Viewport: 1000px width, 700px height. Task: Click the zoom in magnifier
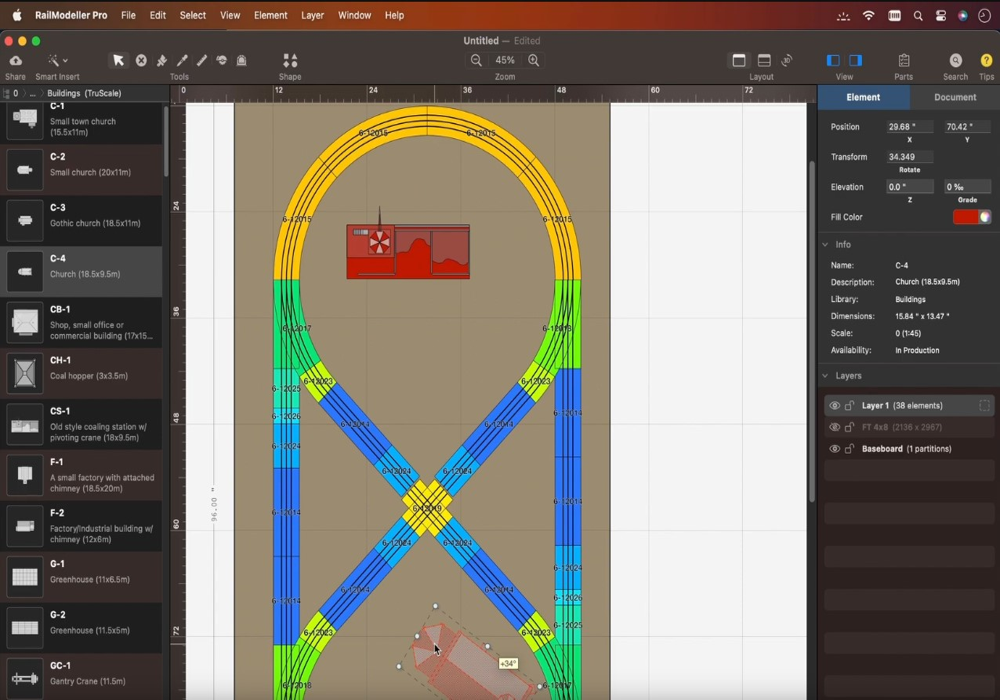[534, 61]
